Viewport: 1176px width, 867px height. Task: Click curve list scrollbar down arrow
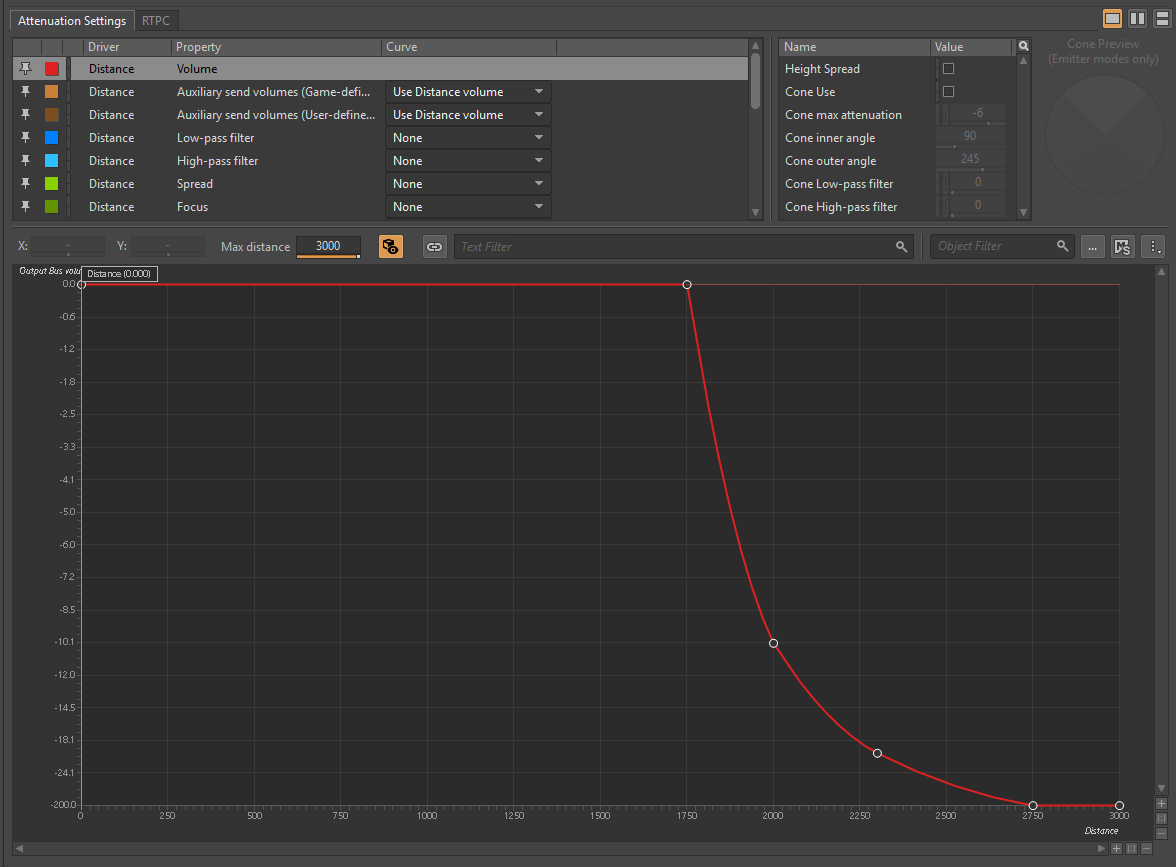point(755,212)
